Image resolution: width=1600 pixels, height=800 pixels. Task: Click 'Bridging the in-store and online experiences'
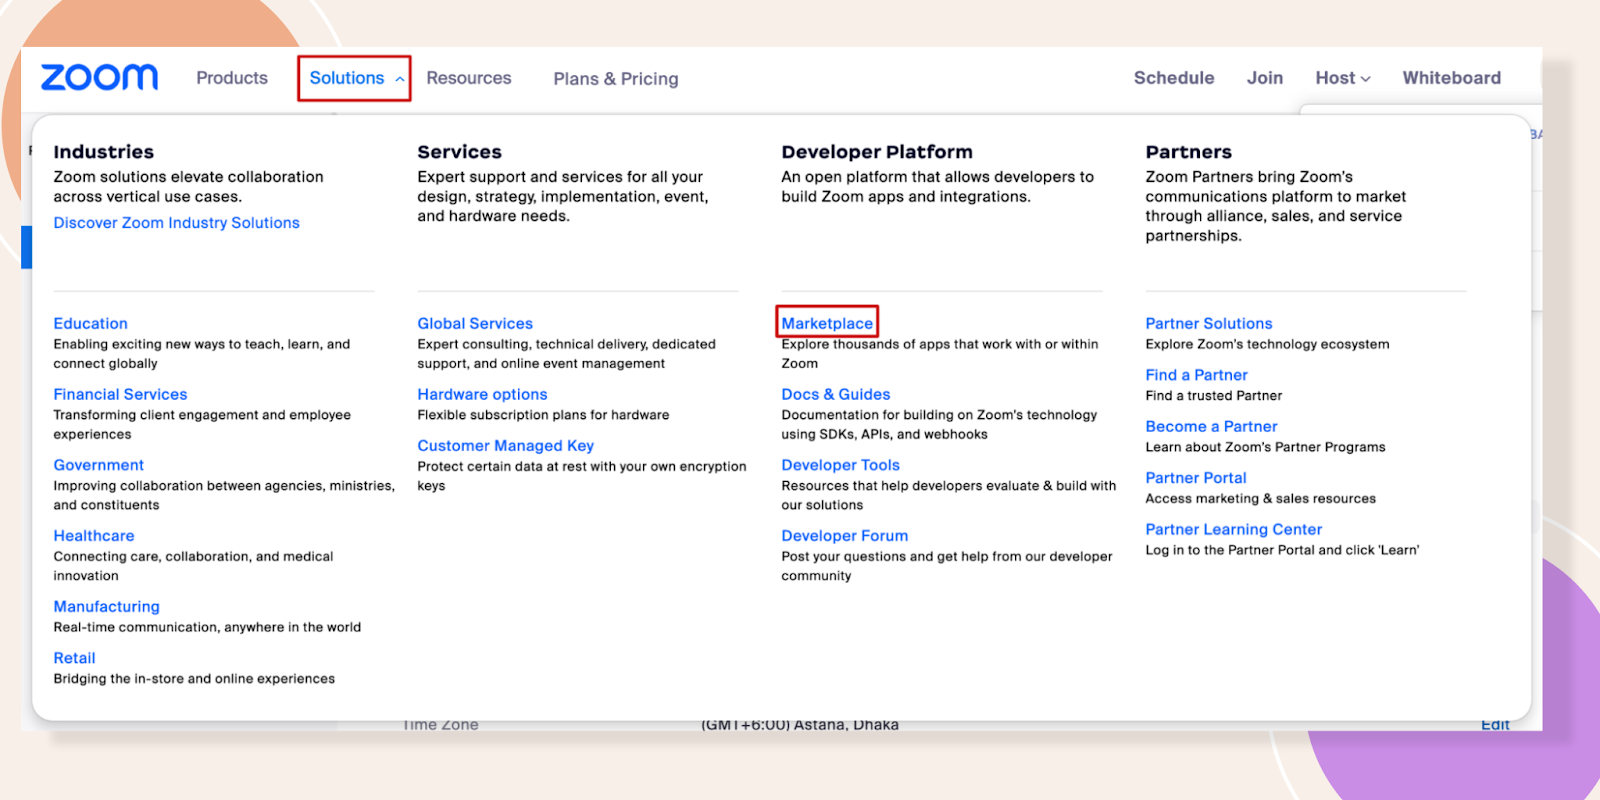click(194, 679)
